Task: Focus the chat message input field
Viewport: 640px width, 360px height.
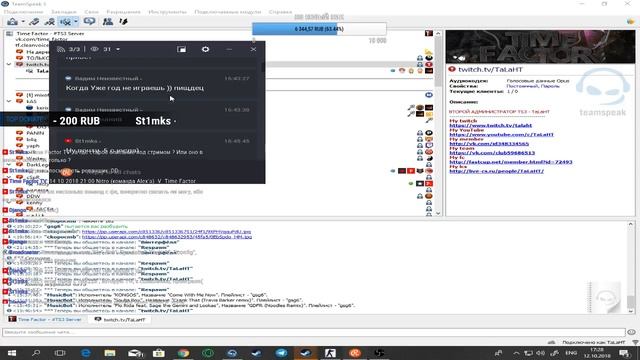Action: point(313,332)
